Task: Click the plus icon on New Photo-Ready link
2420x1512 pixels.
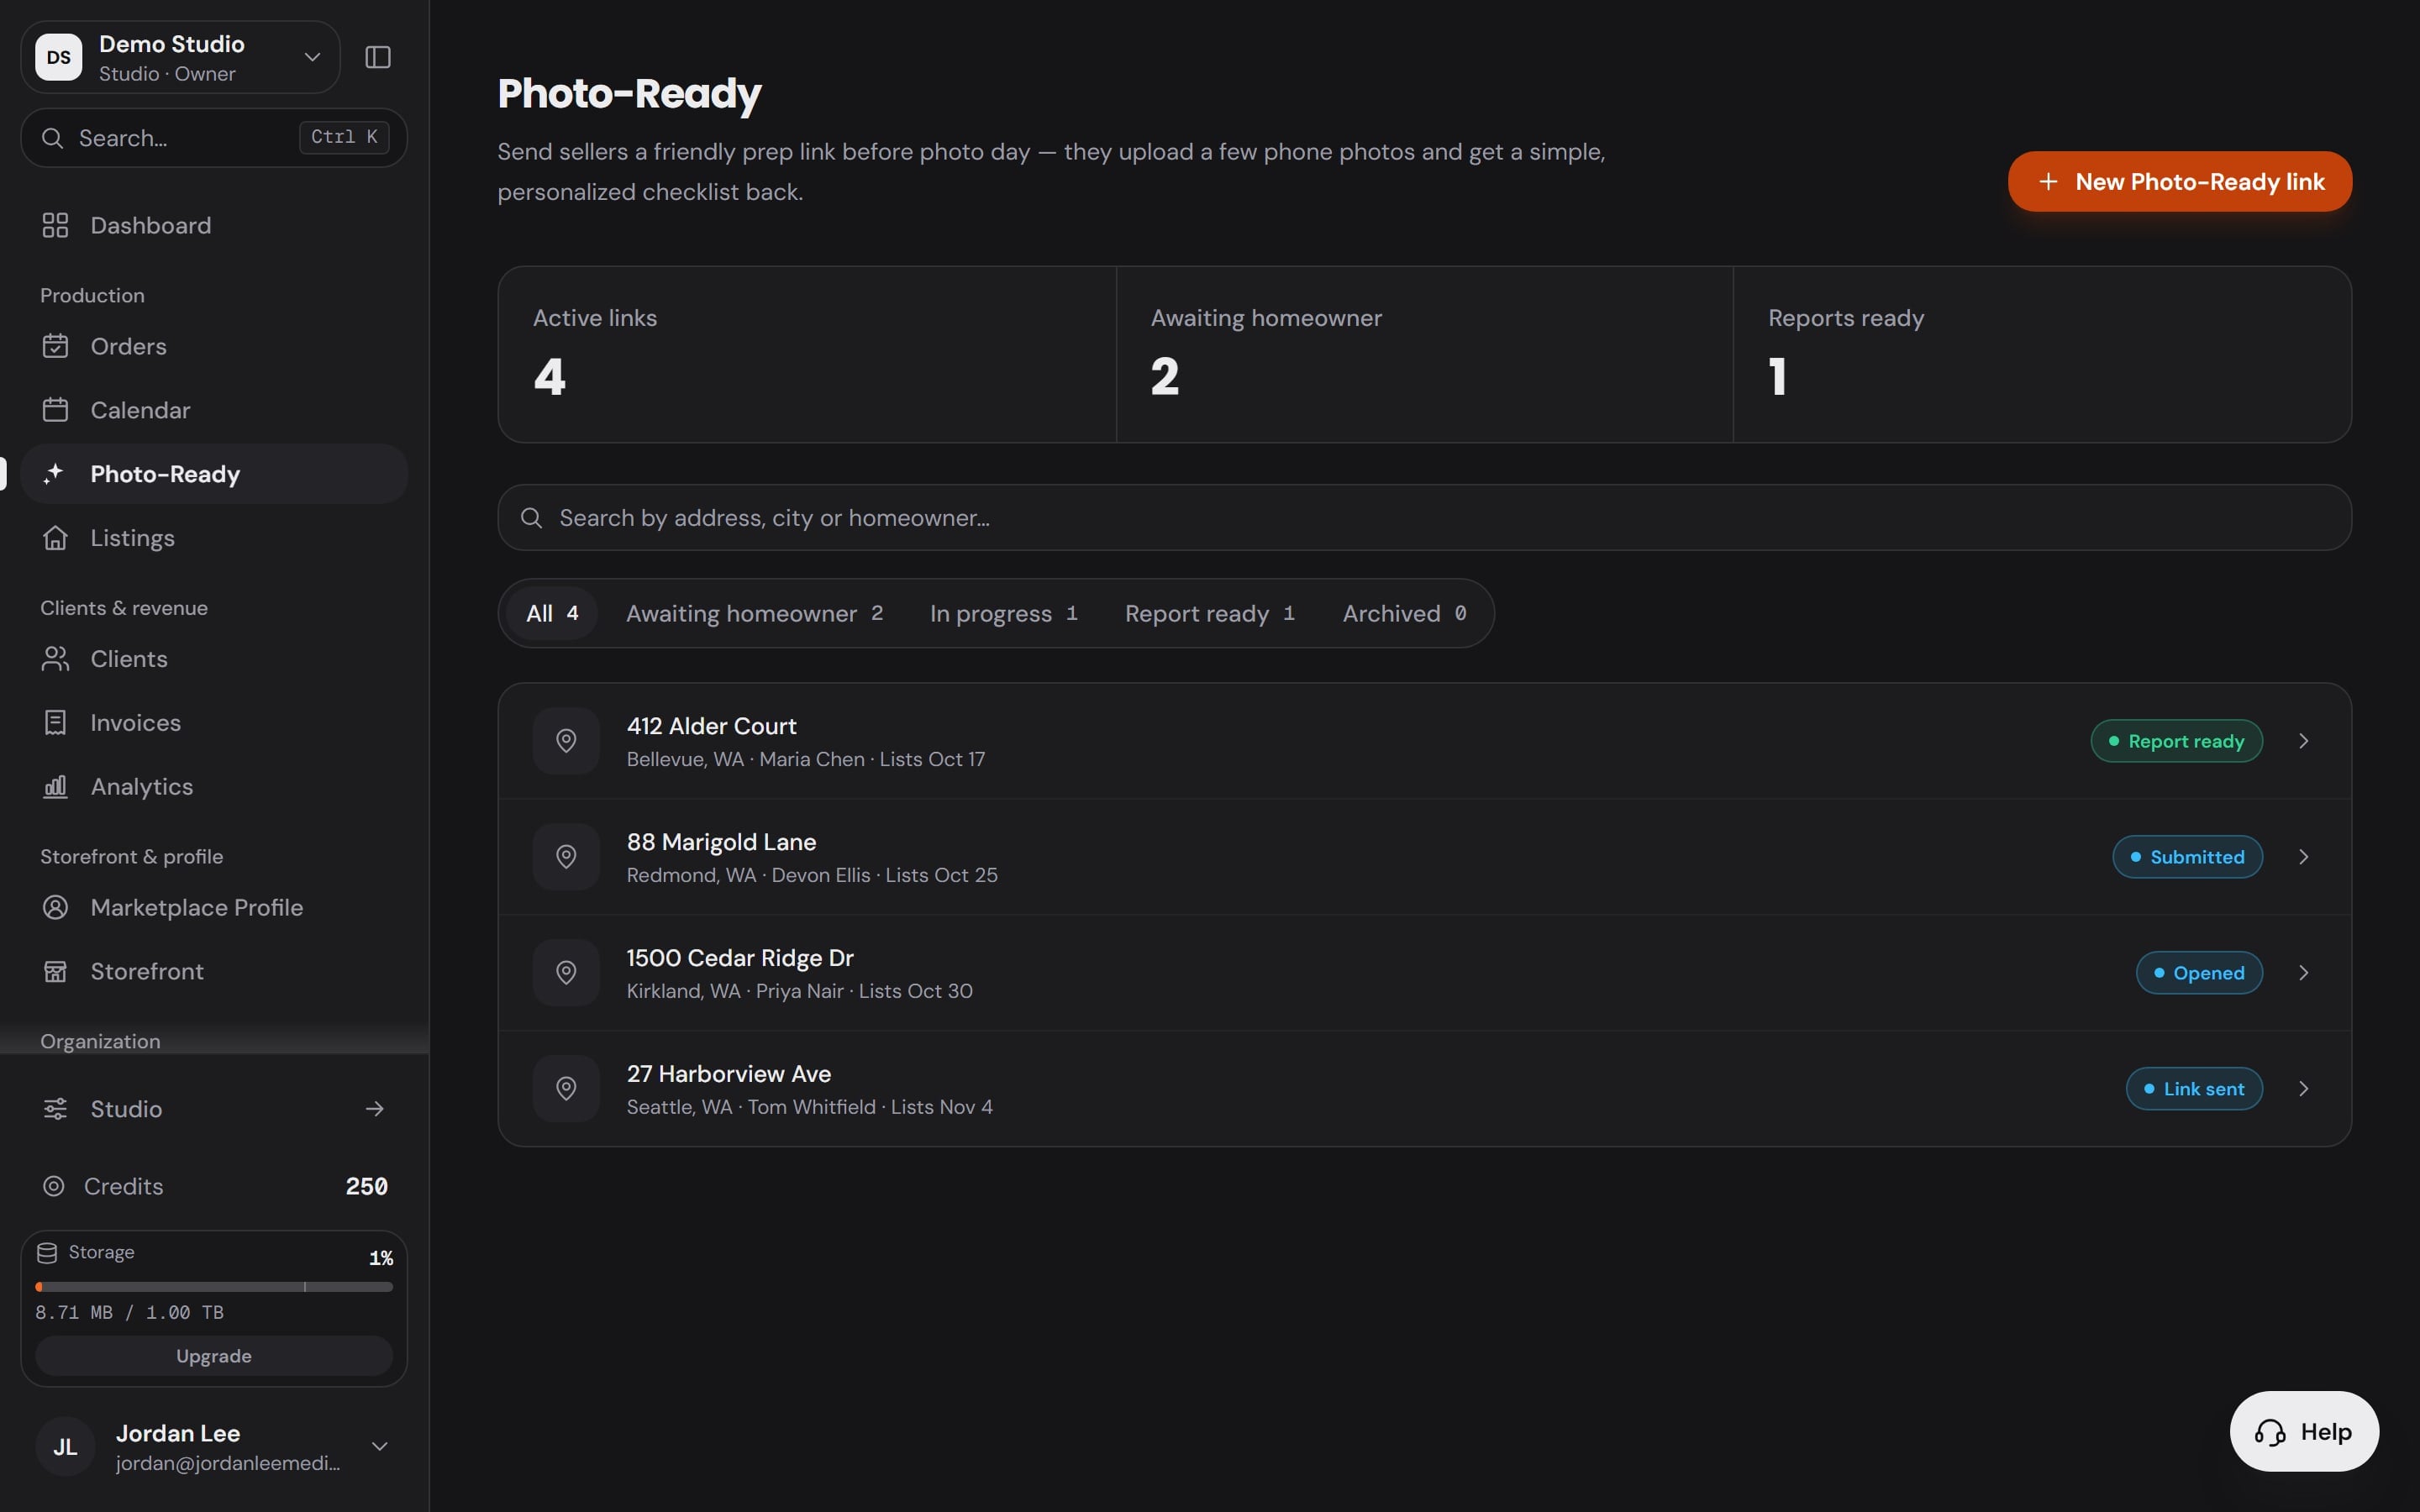Action: (x=2048, y=181)
